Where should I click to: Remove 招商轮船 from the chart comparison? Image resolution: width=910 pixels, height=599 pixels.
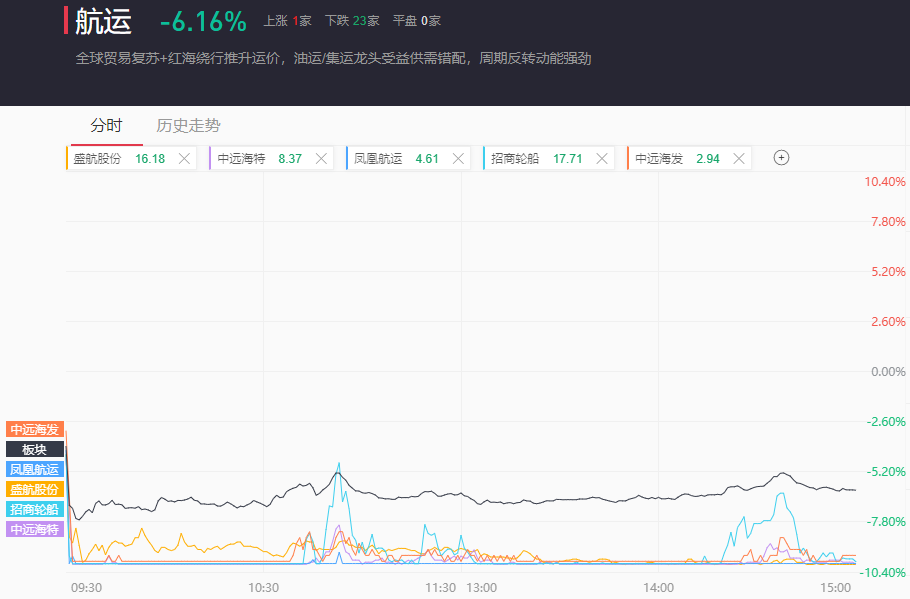pyautogui.click(x=602, y=158)
